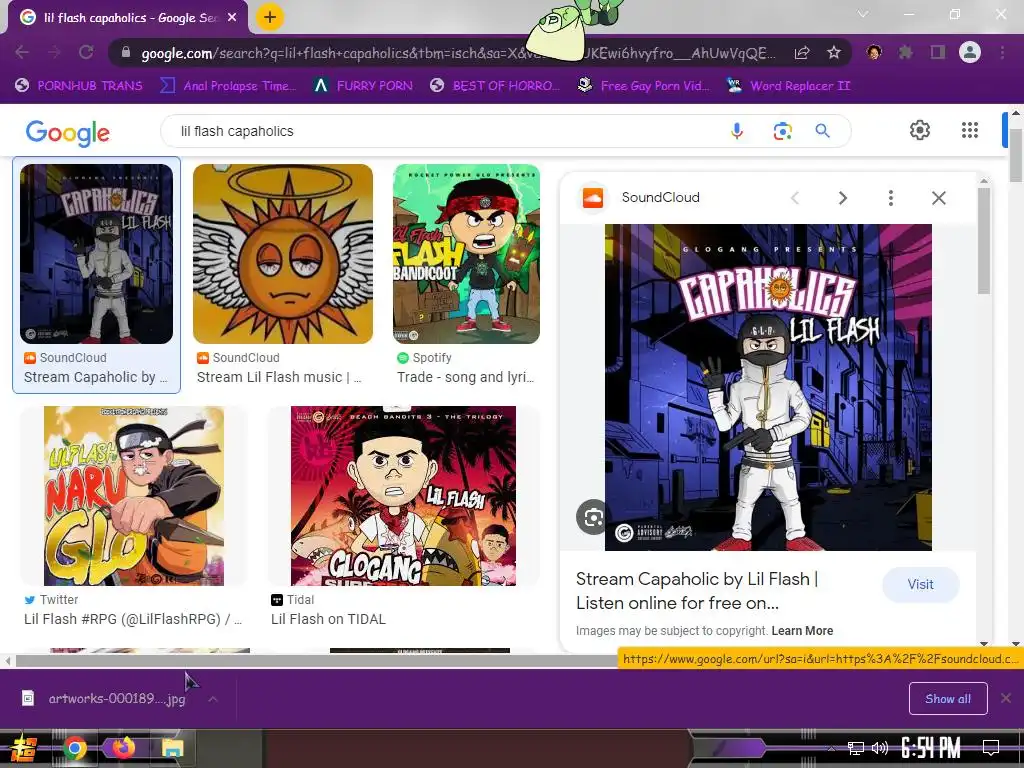Viewport: 1024px width, 768px height.
Task: Submit search with the magnifier icon
Action: click(x=823, y=131)
